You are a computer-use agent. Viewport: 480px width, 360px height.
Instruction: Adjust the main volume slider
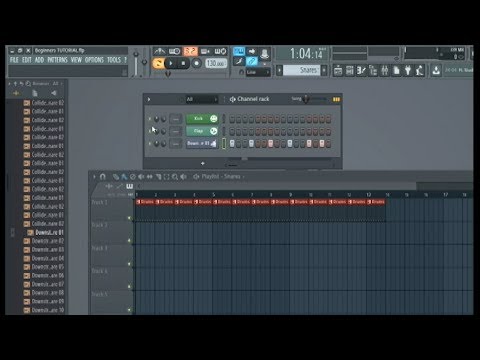[136, 63]
